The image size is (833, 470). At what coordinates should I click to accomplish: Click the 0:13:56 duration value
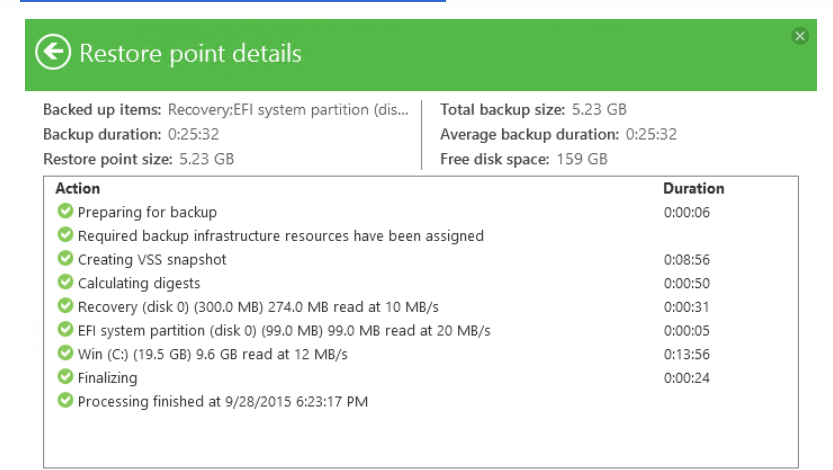[685, 354]
